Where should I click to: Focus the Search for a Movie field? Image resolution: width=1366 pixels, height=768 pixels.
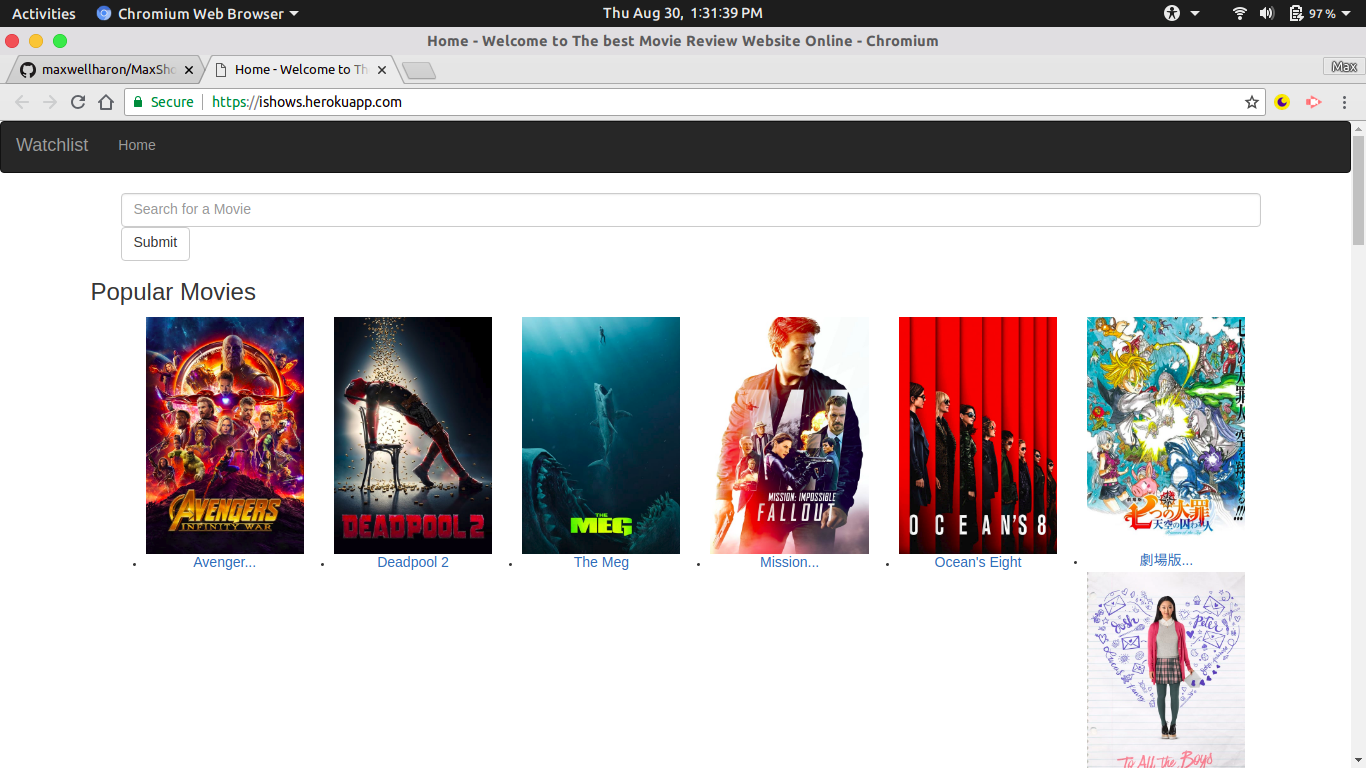click(x=690, y=210)
